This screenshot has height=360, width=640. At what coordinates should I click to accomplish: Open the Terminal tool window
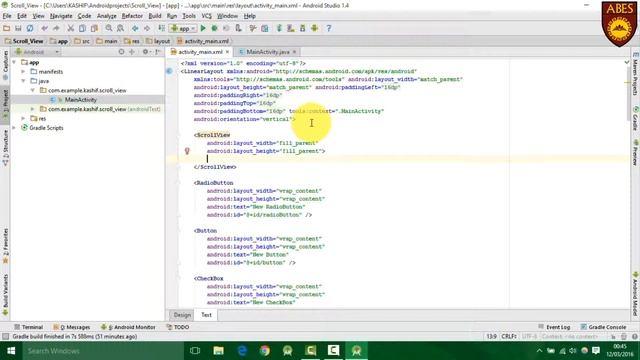click(x=29, y=327)
